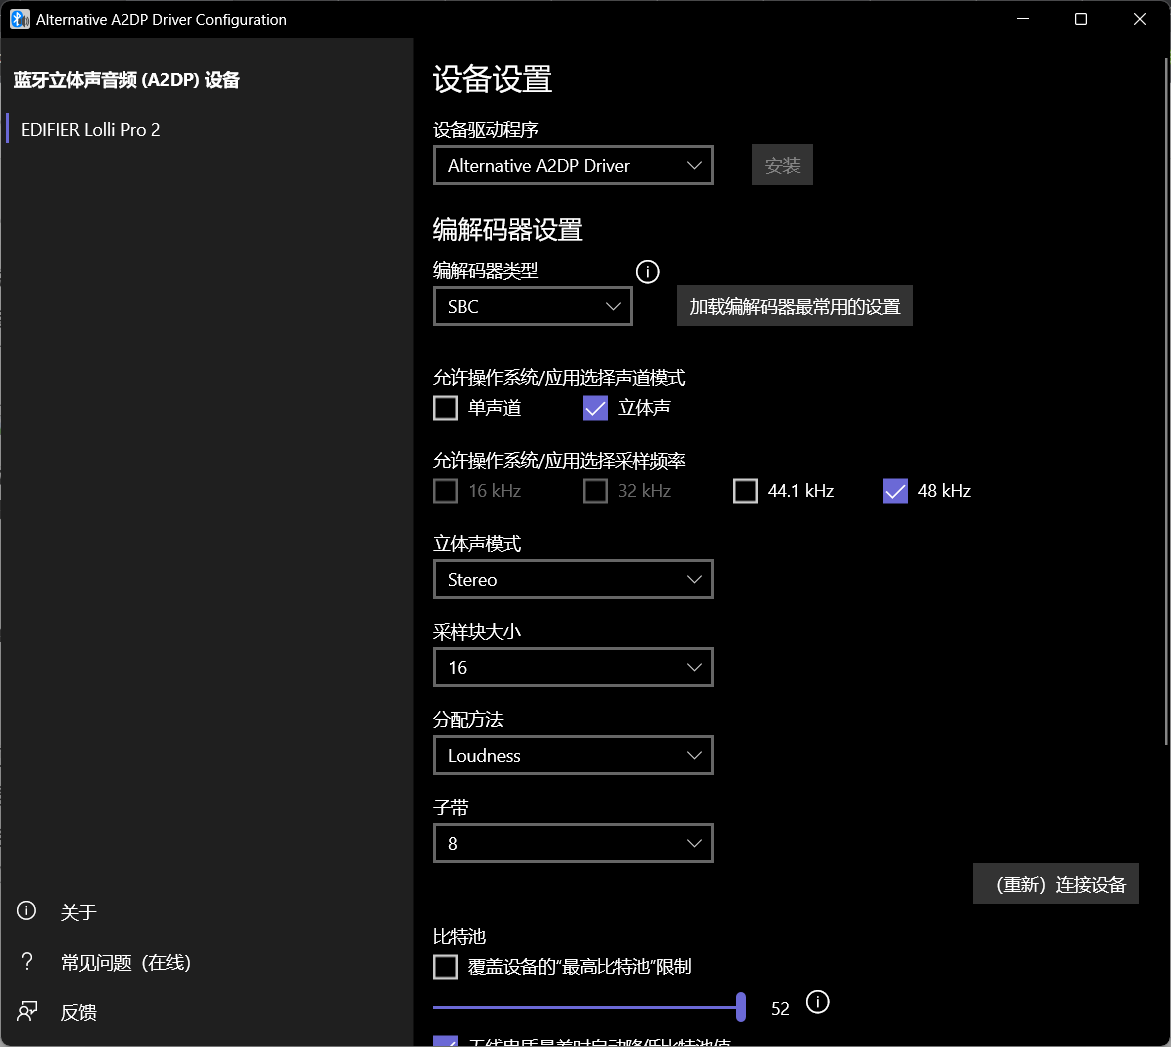
Task: Expand the SBC codec type dropdown
Action: 532,307
